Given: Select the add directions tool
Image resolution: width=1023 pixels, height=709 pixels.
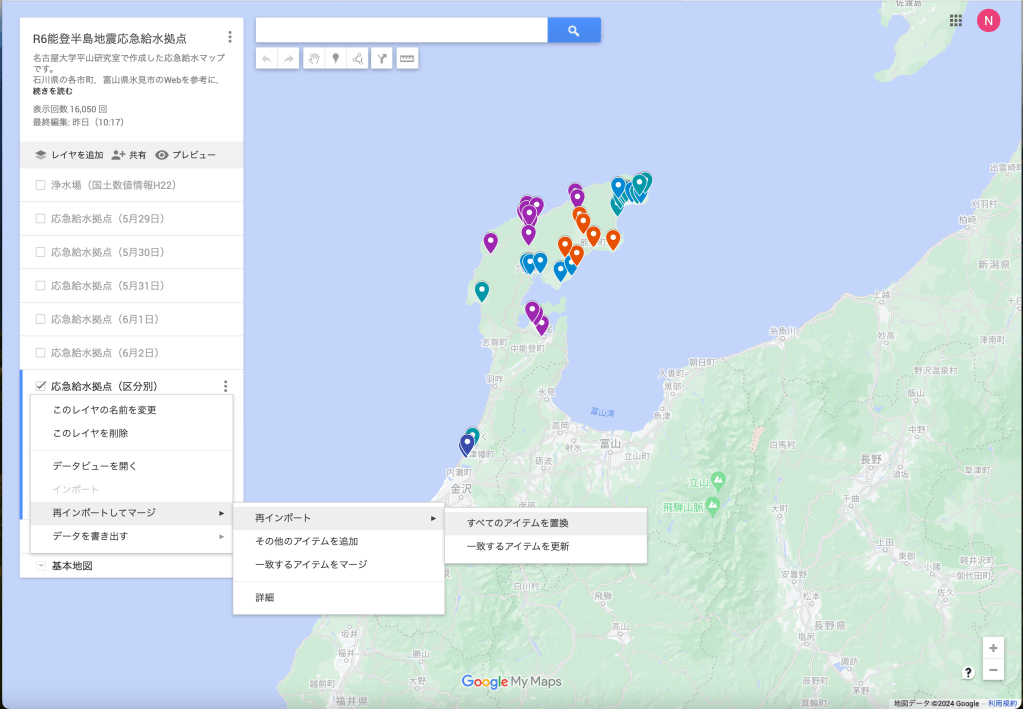Looking at the screenshot, I should point(381,59).
